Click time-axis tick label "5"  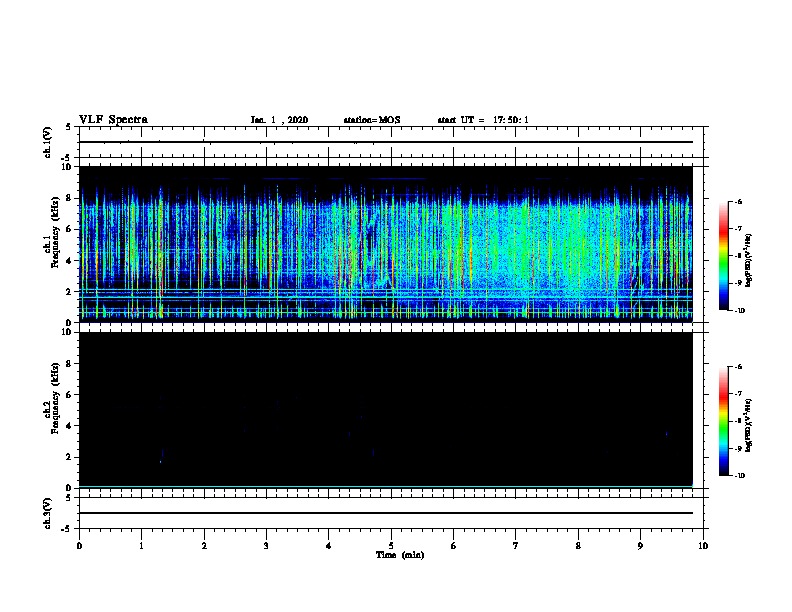click(x=391, y=546)
